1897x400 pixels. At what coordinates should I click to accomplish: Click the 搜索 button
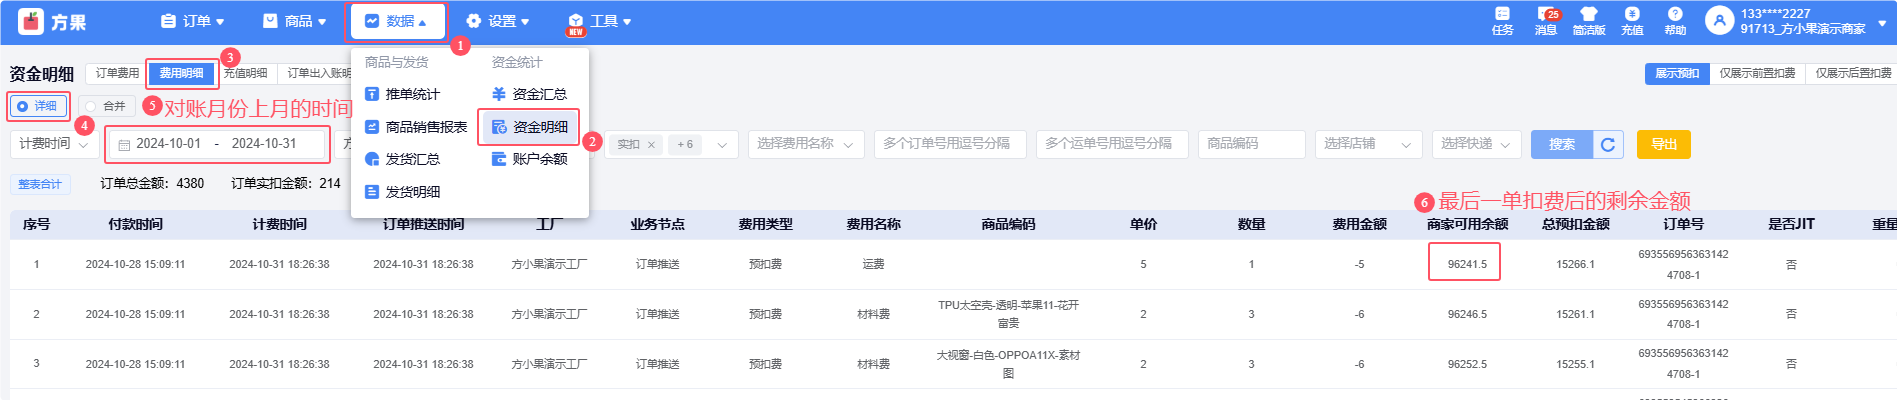1561,145
